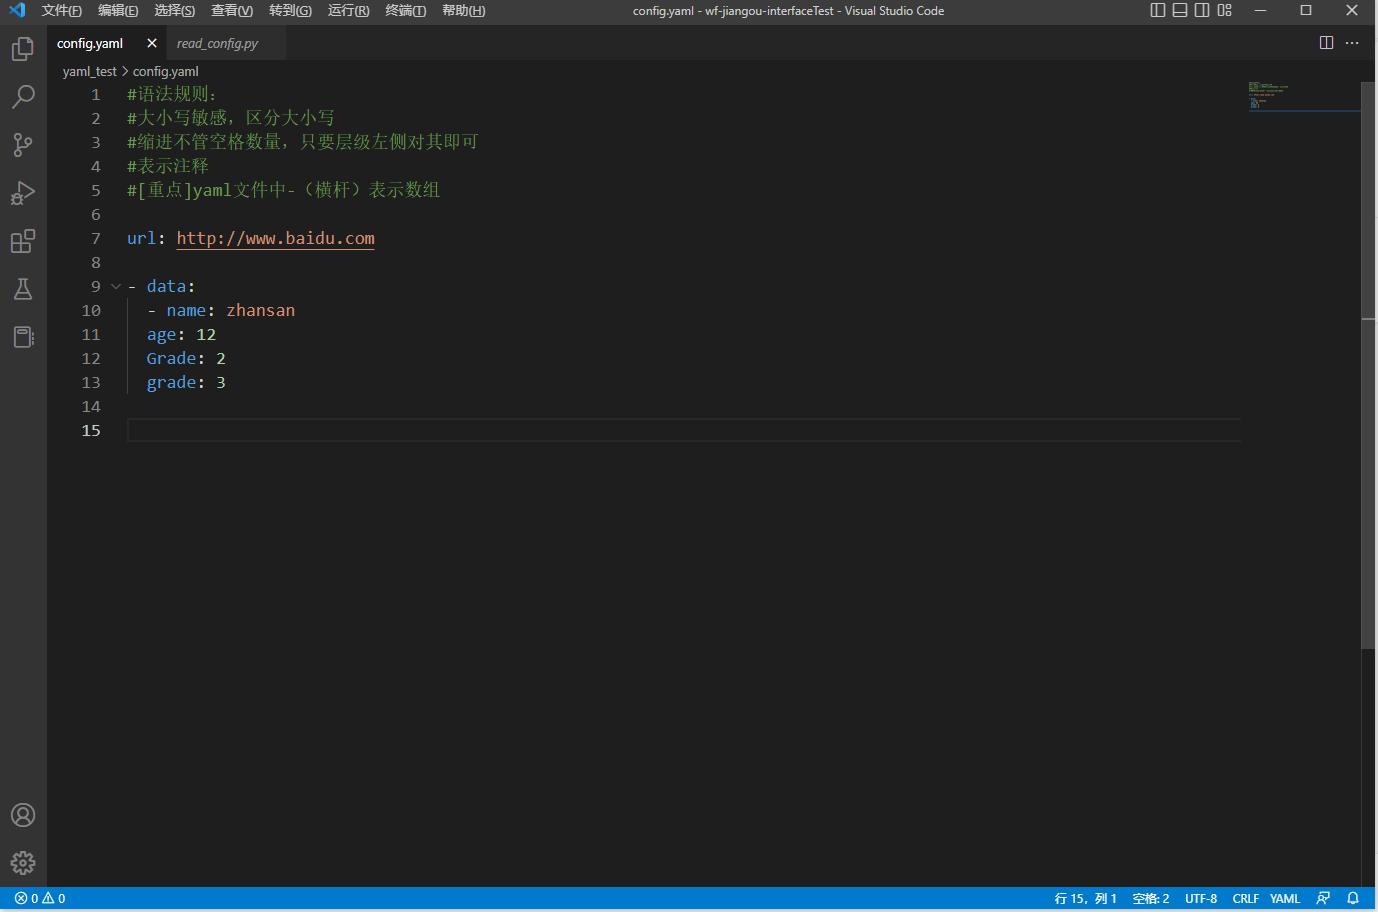Collapse the data block at line 9

pos(116,287)
